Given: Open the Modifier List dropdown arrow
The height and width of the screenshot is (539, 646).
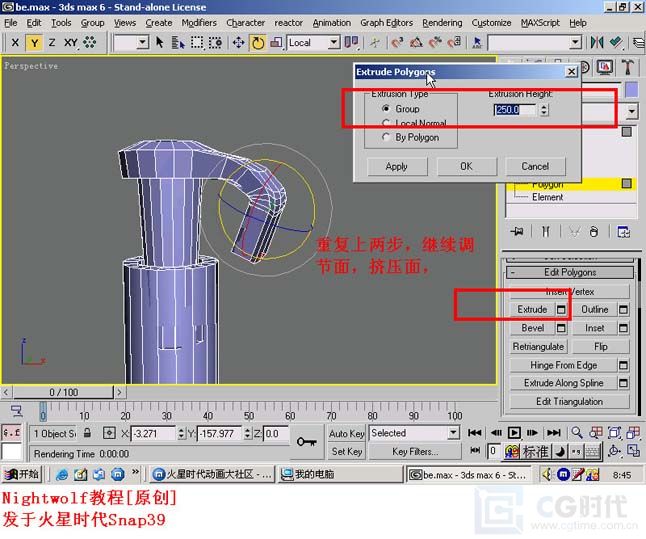Looking at the screenshot, I should (632, 111).
